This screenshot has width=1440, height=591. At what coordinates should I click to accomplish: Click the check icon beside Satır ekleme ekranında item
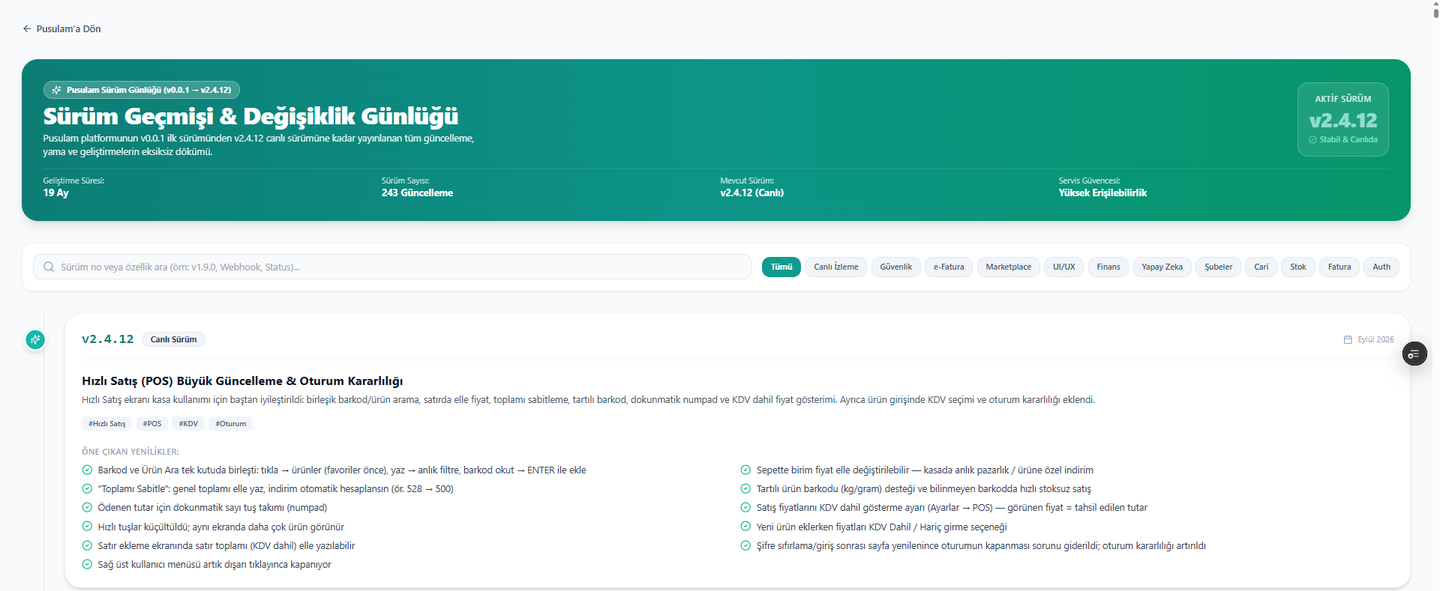click(87, 546)
